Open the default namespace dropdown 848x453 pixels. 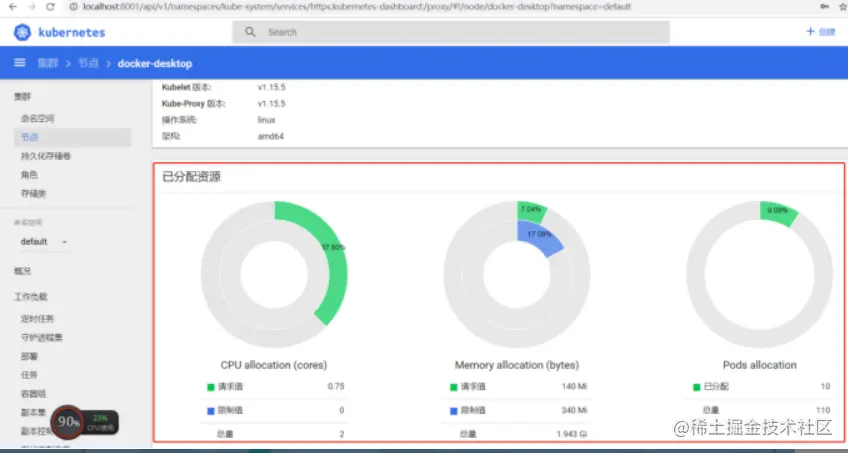coord(44,242)
